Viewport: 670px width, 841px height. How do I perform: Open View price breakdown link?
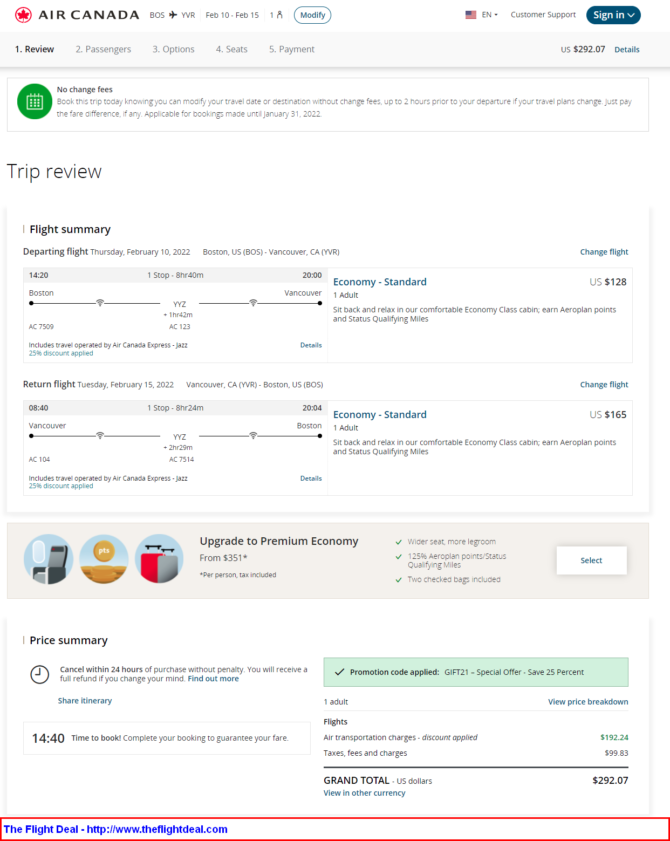point(588,702)
